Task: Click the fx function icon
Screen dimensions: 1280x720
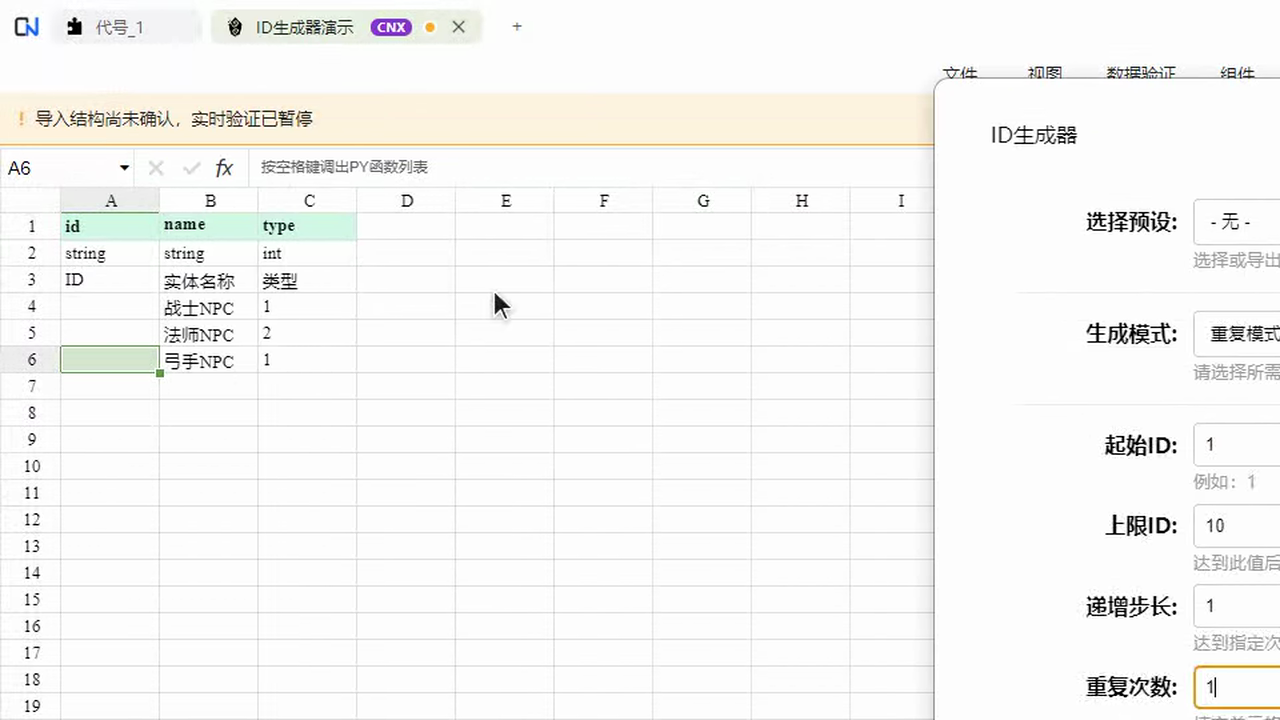Action: coord(224,168)
